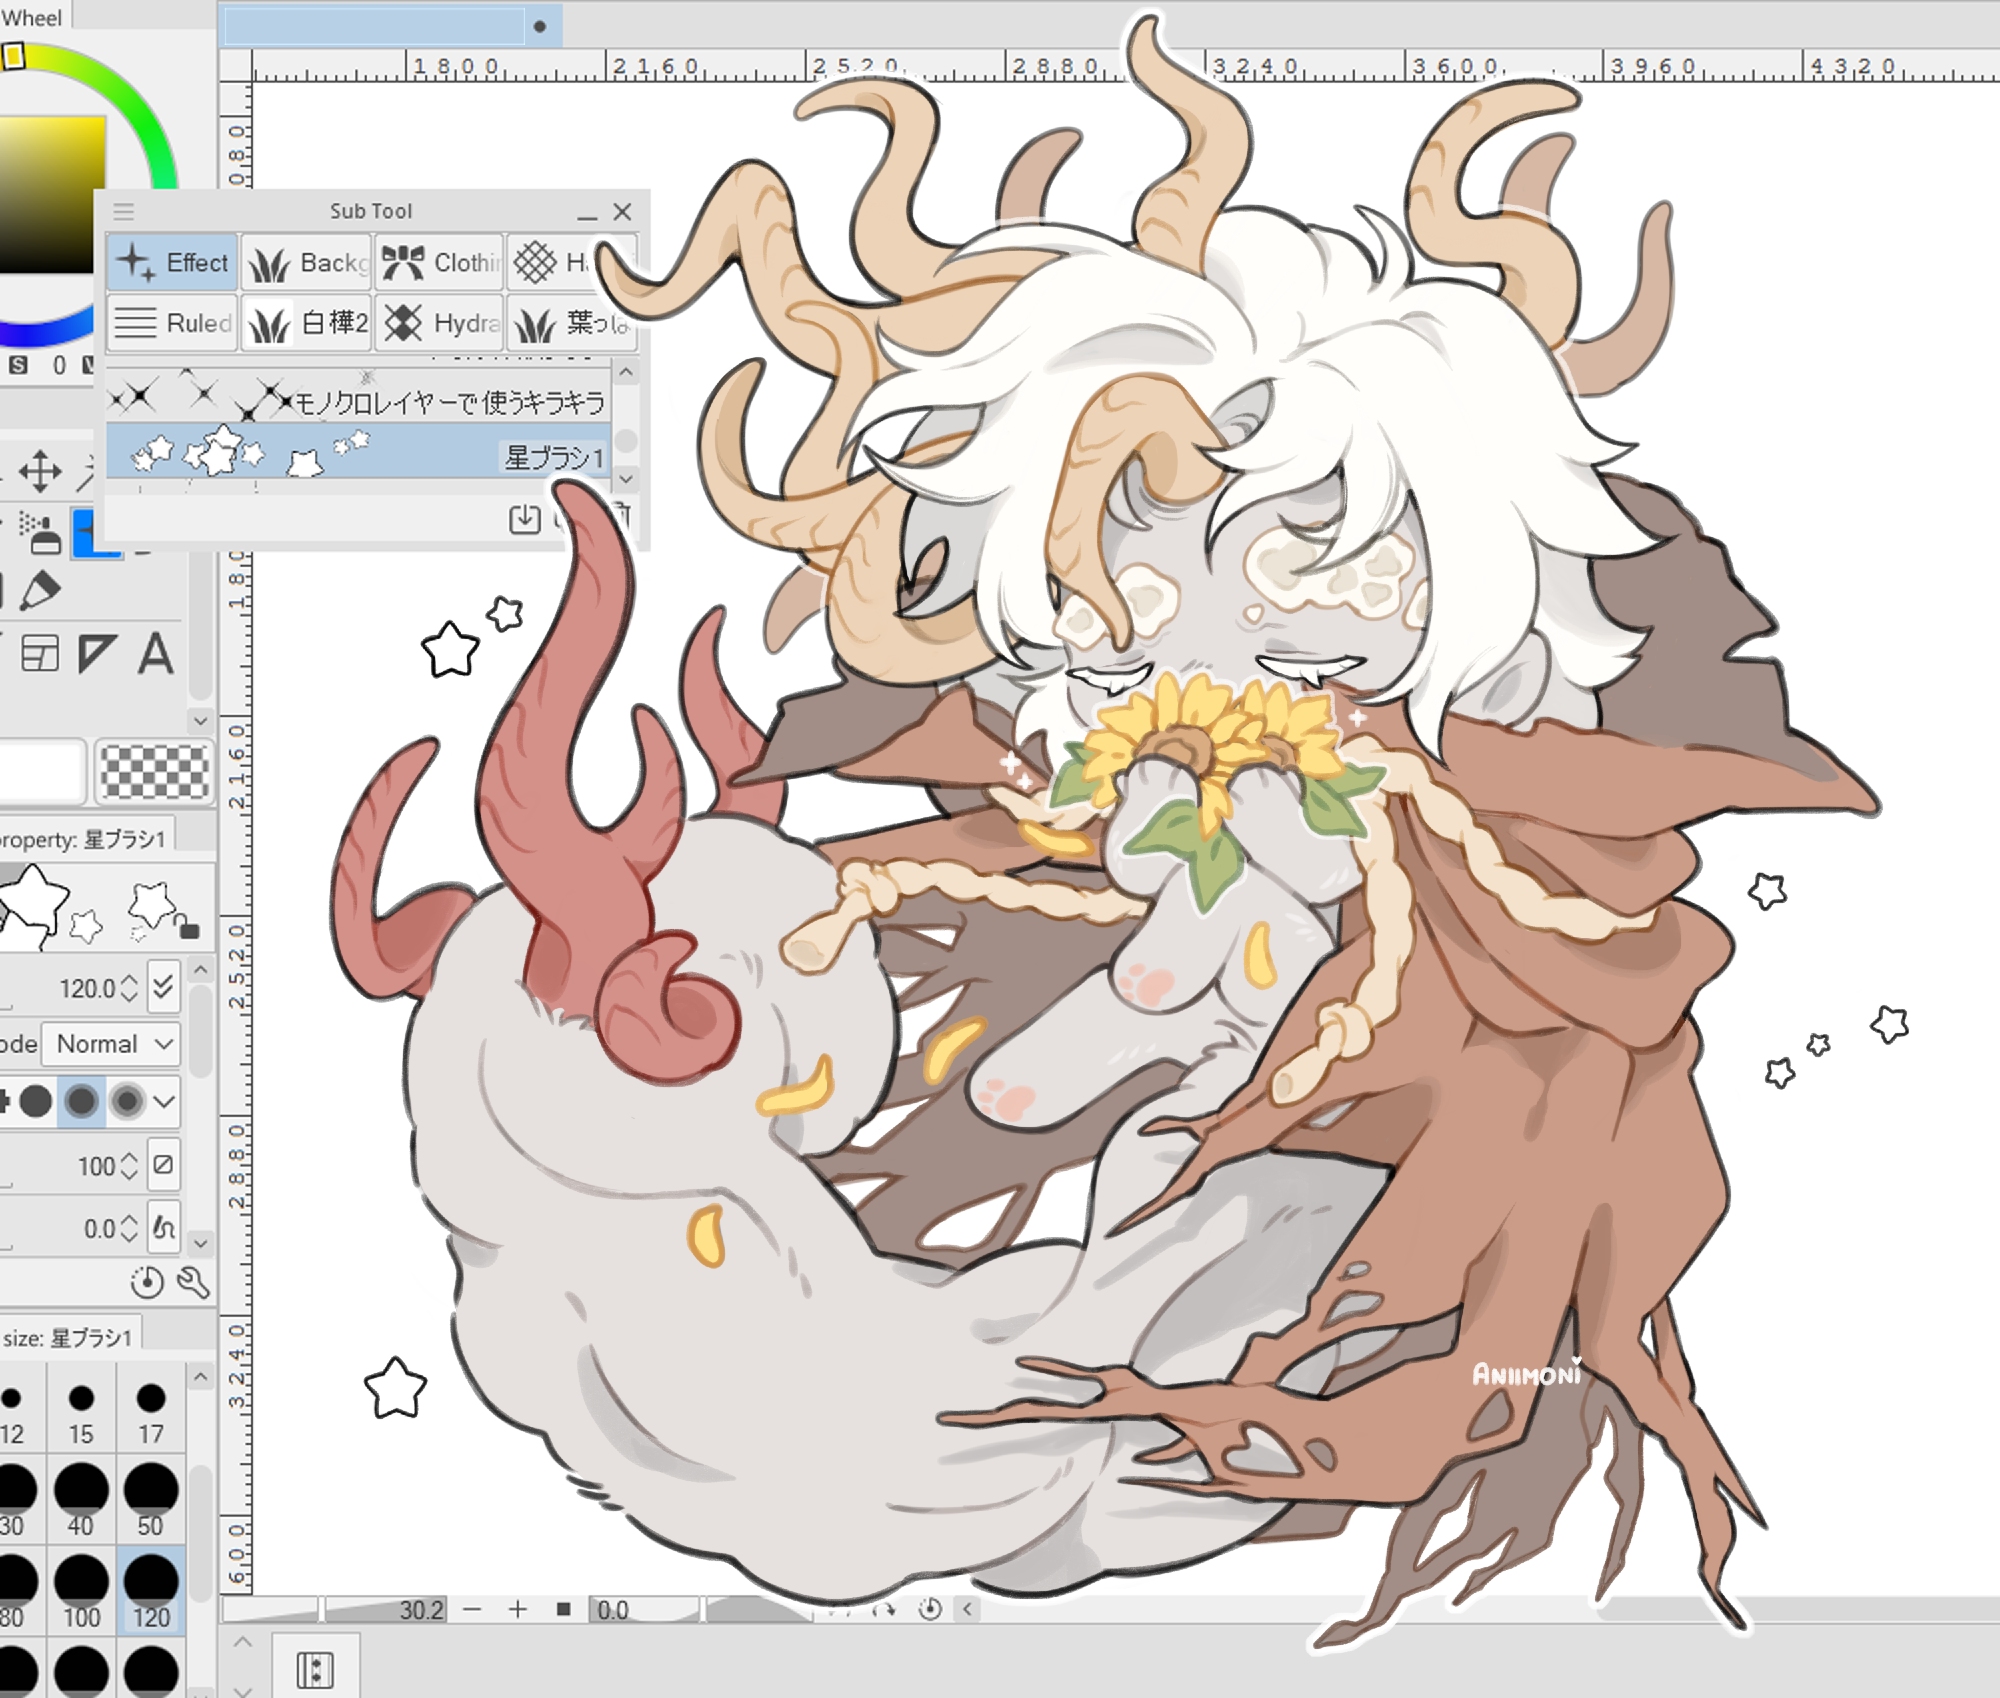The height and width of the screenshot is (1698, 2000).
Task: Select the Airbrush tool
Action: [x=40, y=533]
